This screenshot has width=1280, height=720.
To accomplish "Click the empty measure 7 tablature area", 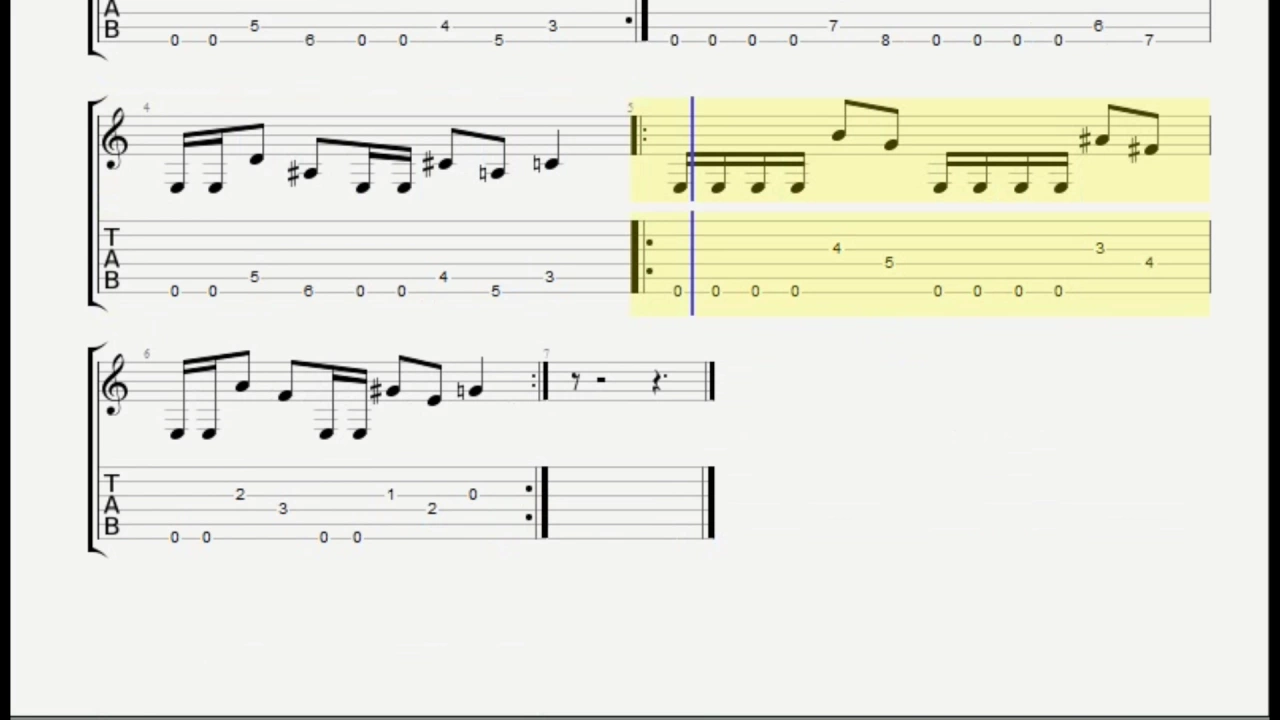I will coord(628,502).
